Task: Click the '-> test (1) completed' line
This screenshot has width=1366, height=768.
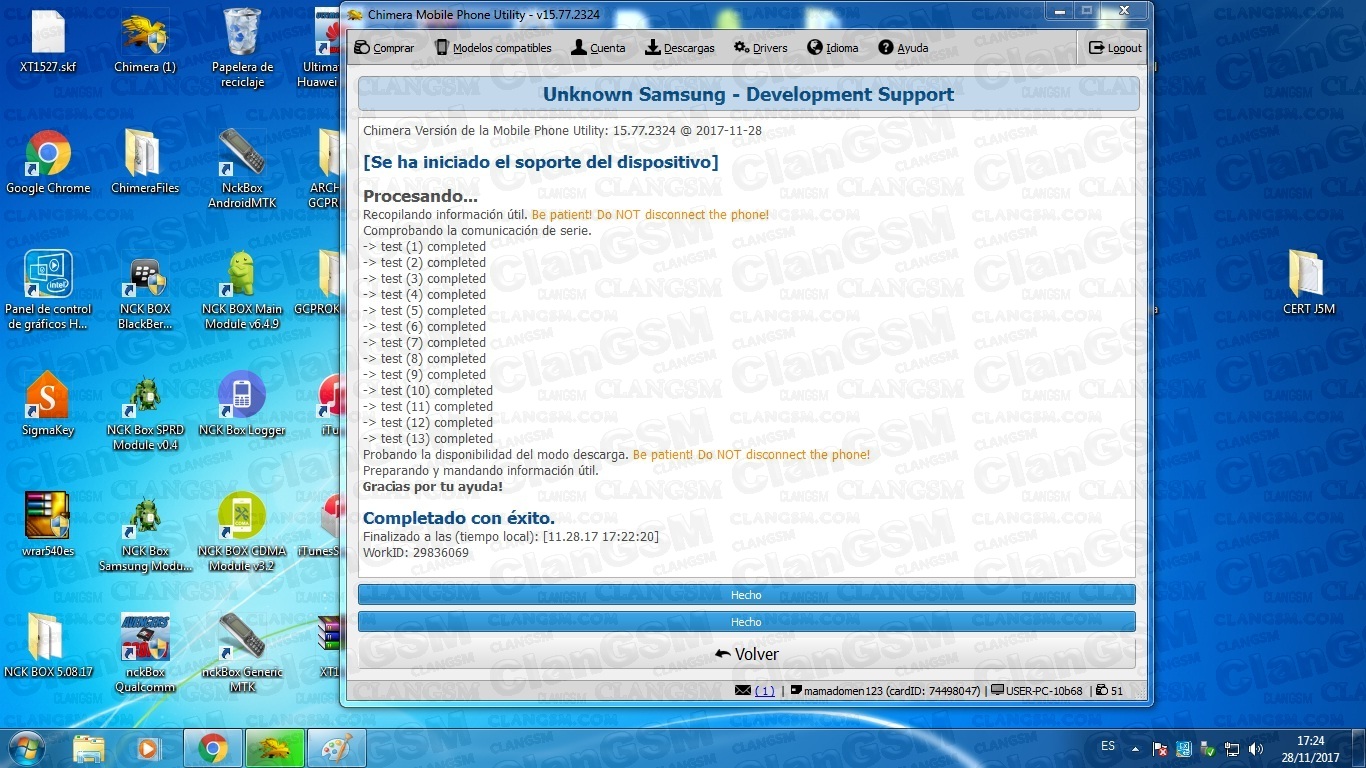Action: click(x=424, y=247)
